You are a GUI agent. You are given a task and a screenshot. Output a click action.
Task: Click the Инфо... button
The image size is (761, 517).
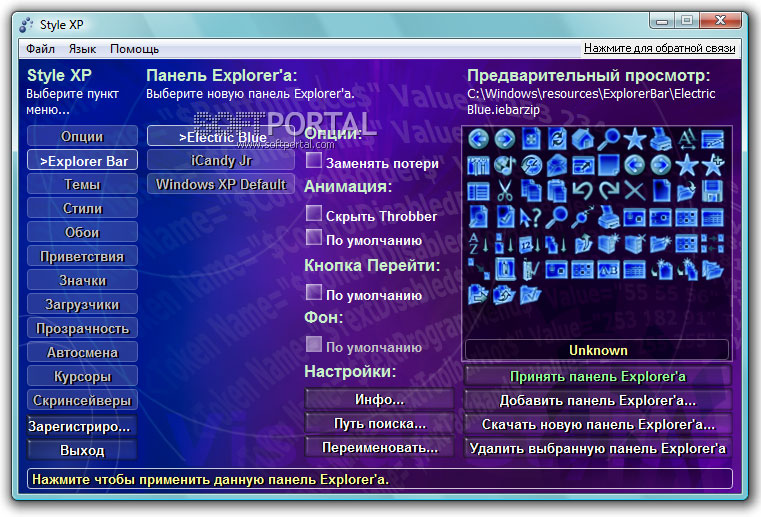(379, 399)
